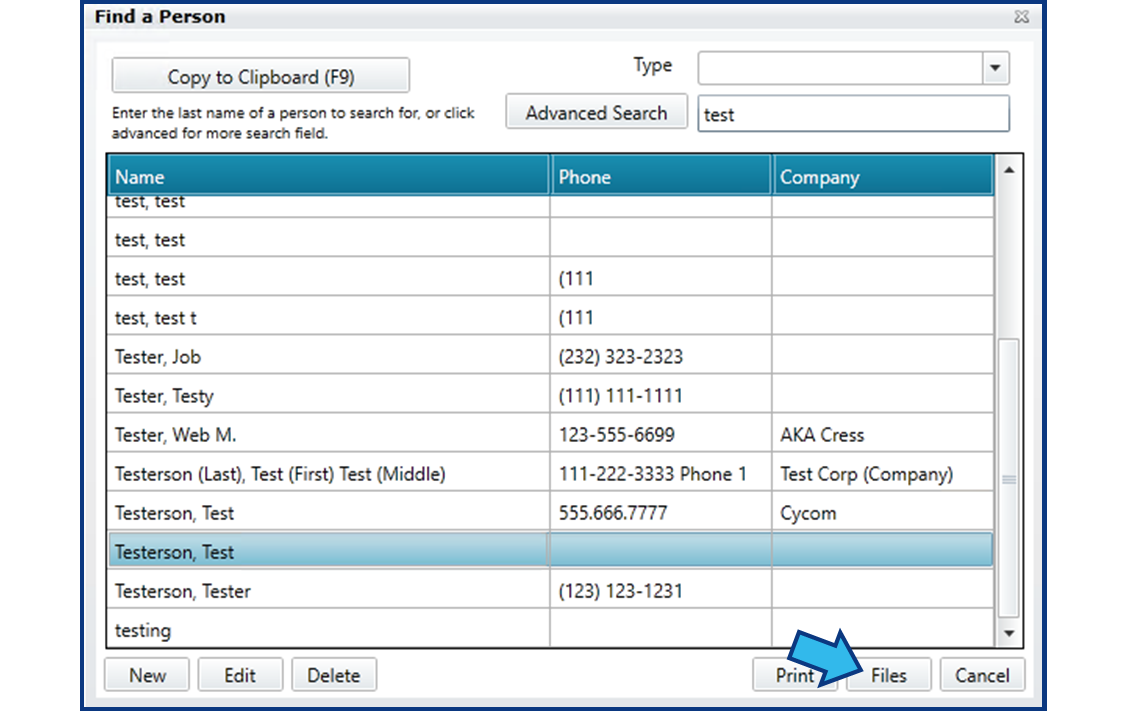Click Copy to Clipboard (F9) button
Viewport: 1124px width, 711px height.
pos(260,76)
